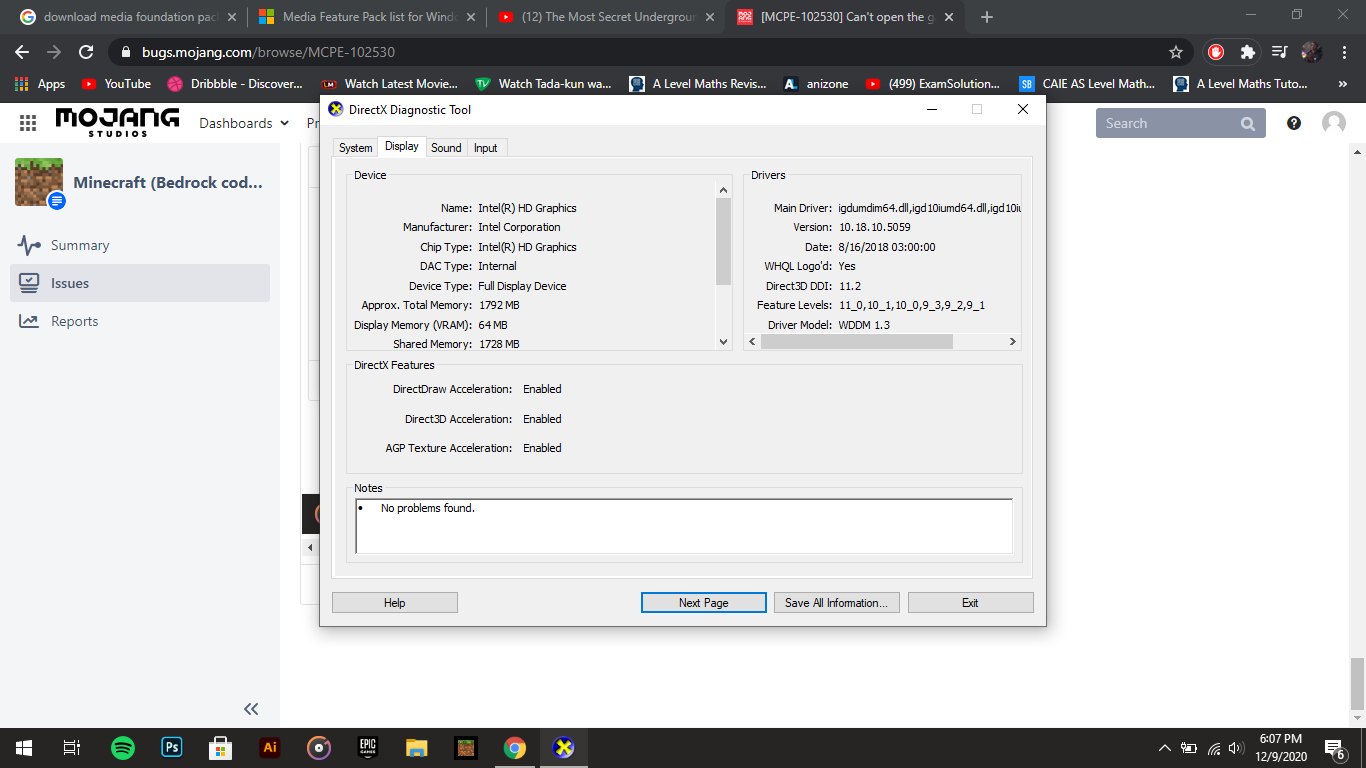Open the Input tab
This screenshot has width=1366, height=768.
coord(486,148)
